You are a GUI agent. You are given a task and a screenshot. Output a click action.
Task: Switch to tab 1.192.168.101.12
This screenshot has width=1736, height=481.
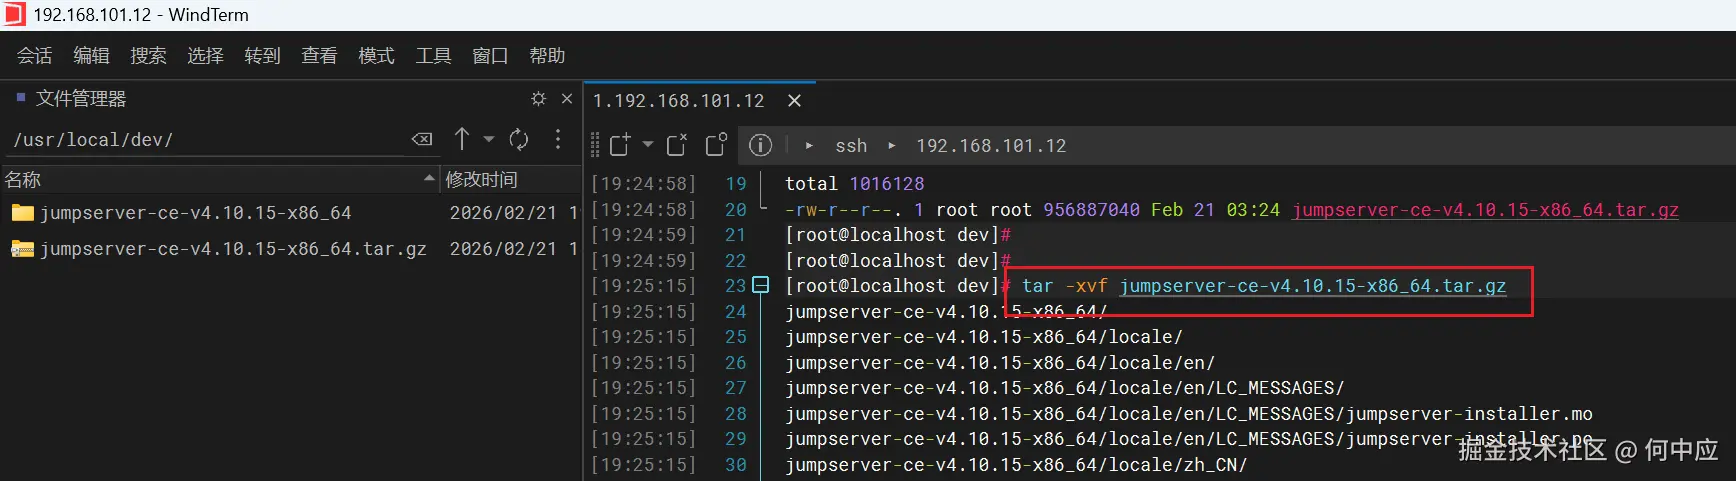tap(678, 101)
